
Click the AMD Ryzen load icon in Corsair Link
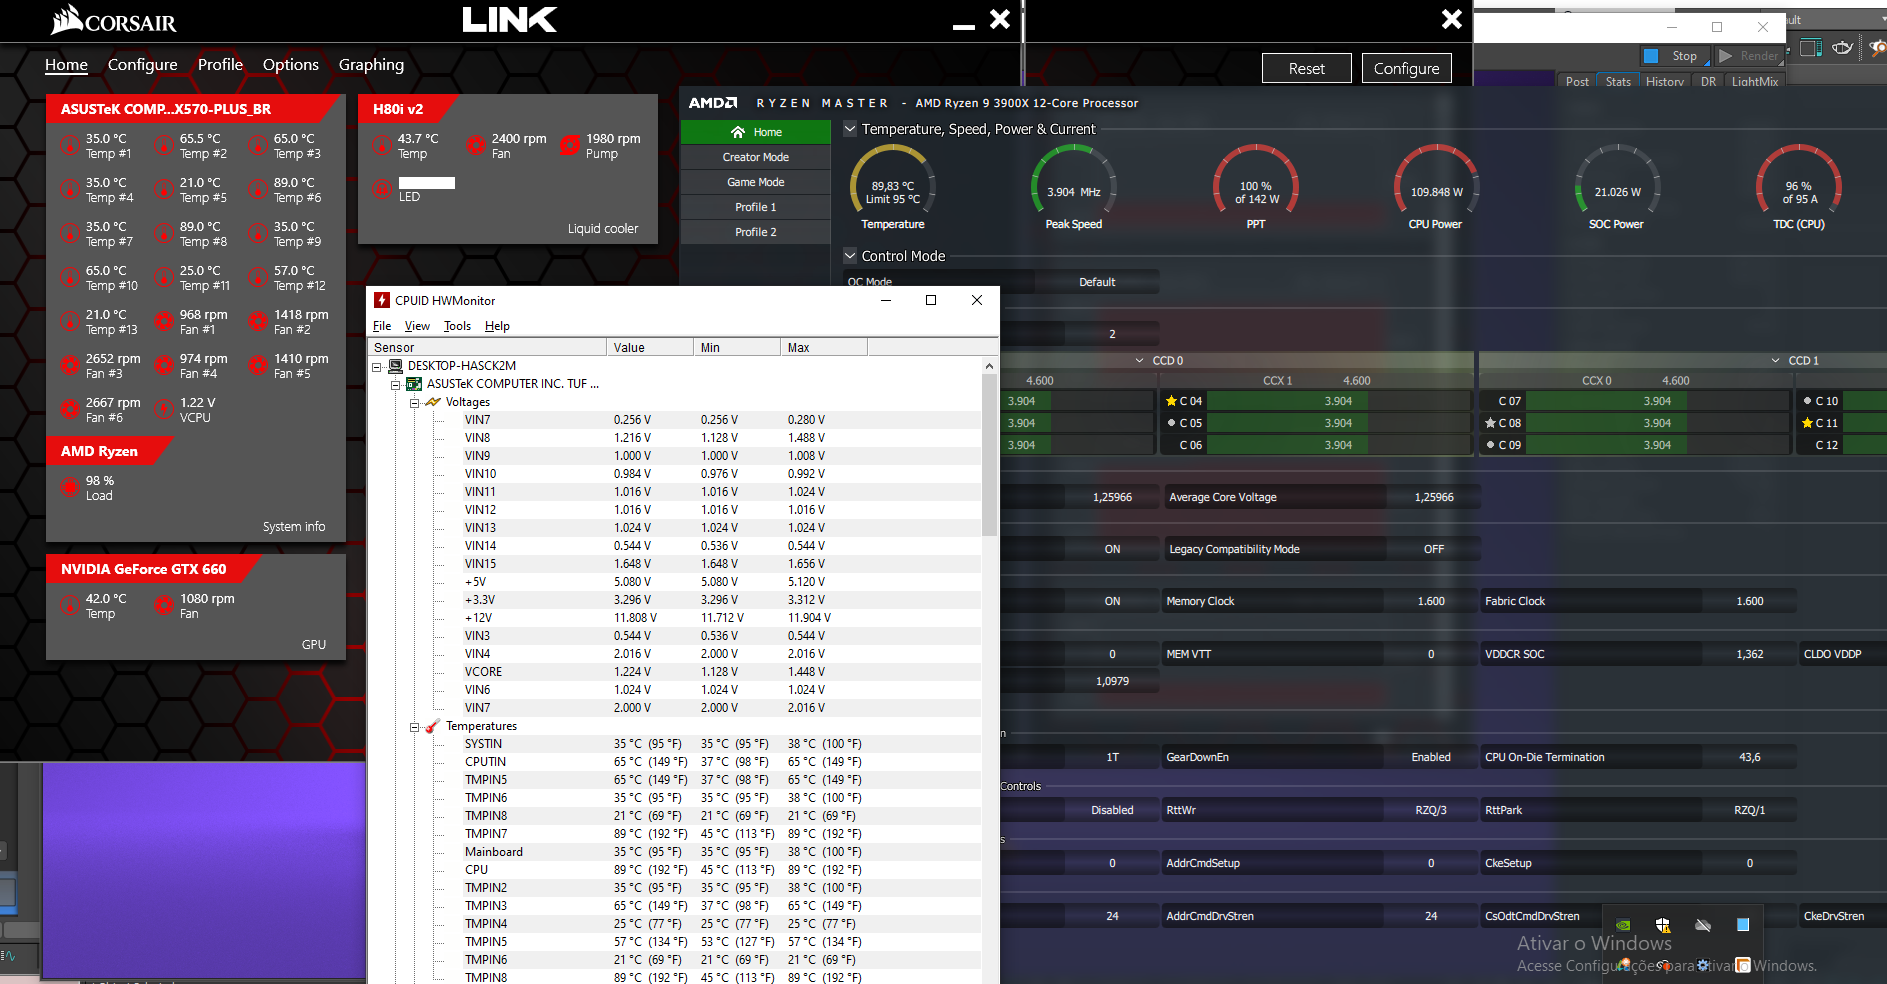(x=69, y=488)
